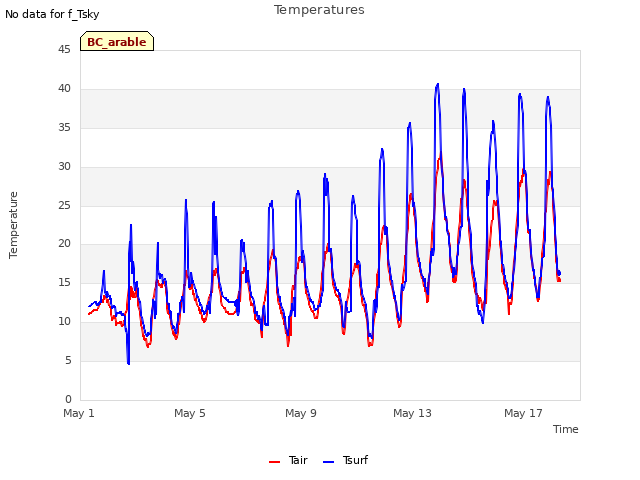This screenshot has height=480, width=640.
Task: Click the May 13 axis label
Action: point(412,413)
